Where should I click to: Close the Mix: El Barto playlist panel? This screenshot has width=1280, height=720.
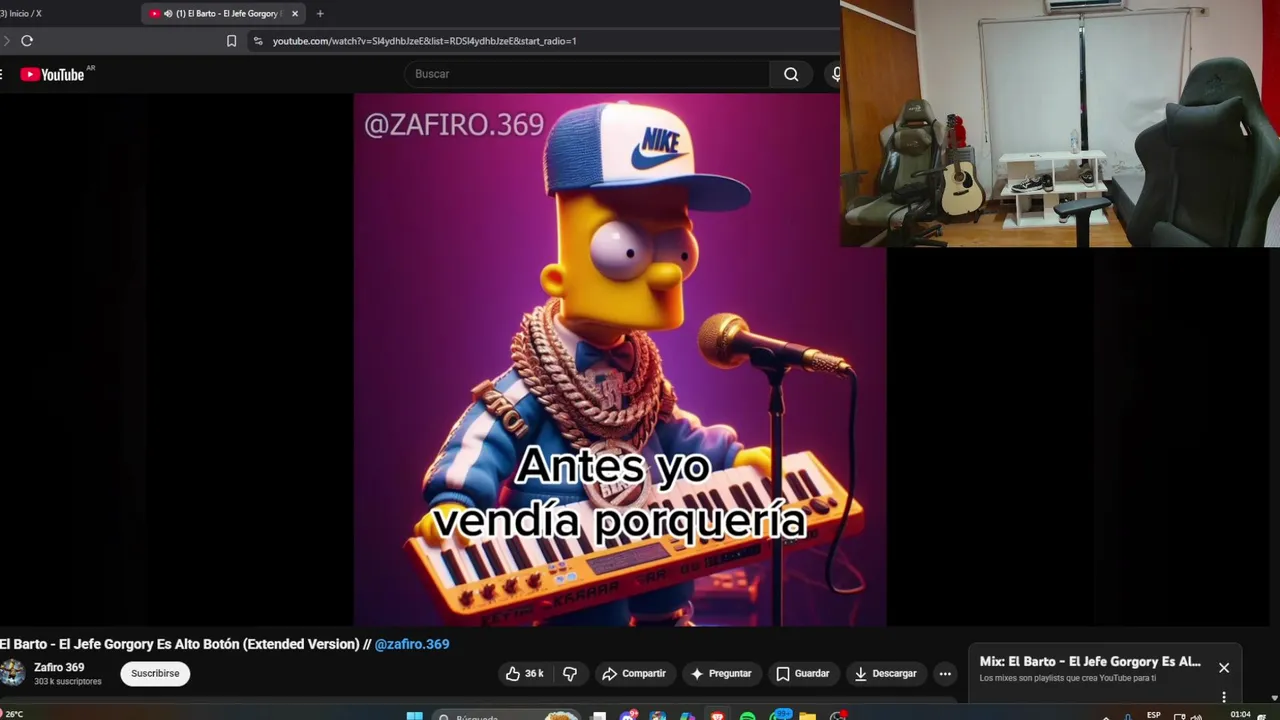pyautogui.click(x=1224, y=667)
